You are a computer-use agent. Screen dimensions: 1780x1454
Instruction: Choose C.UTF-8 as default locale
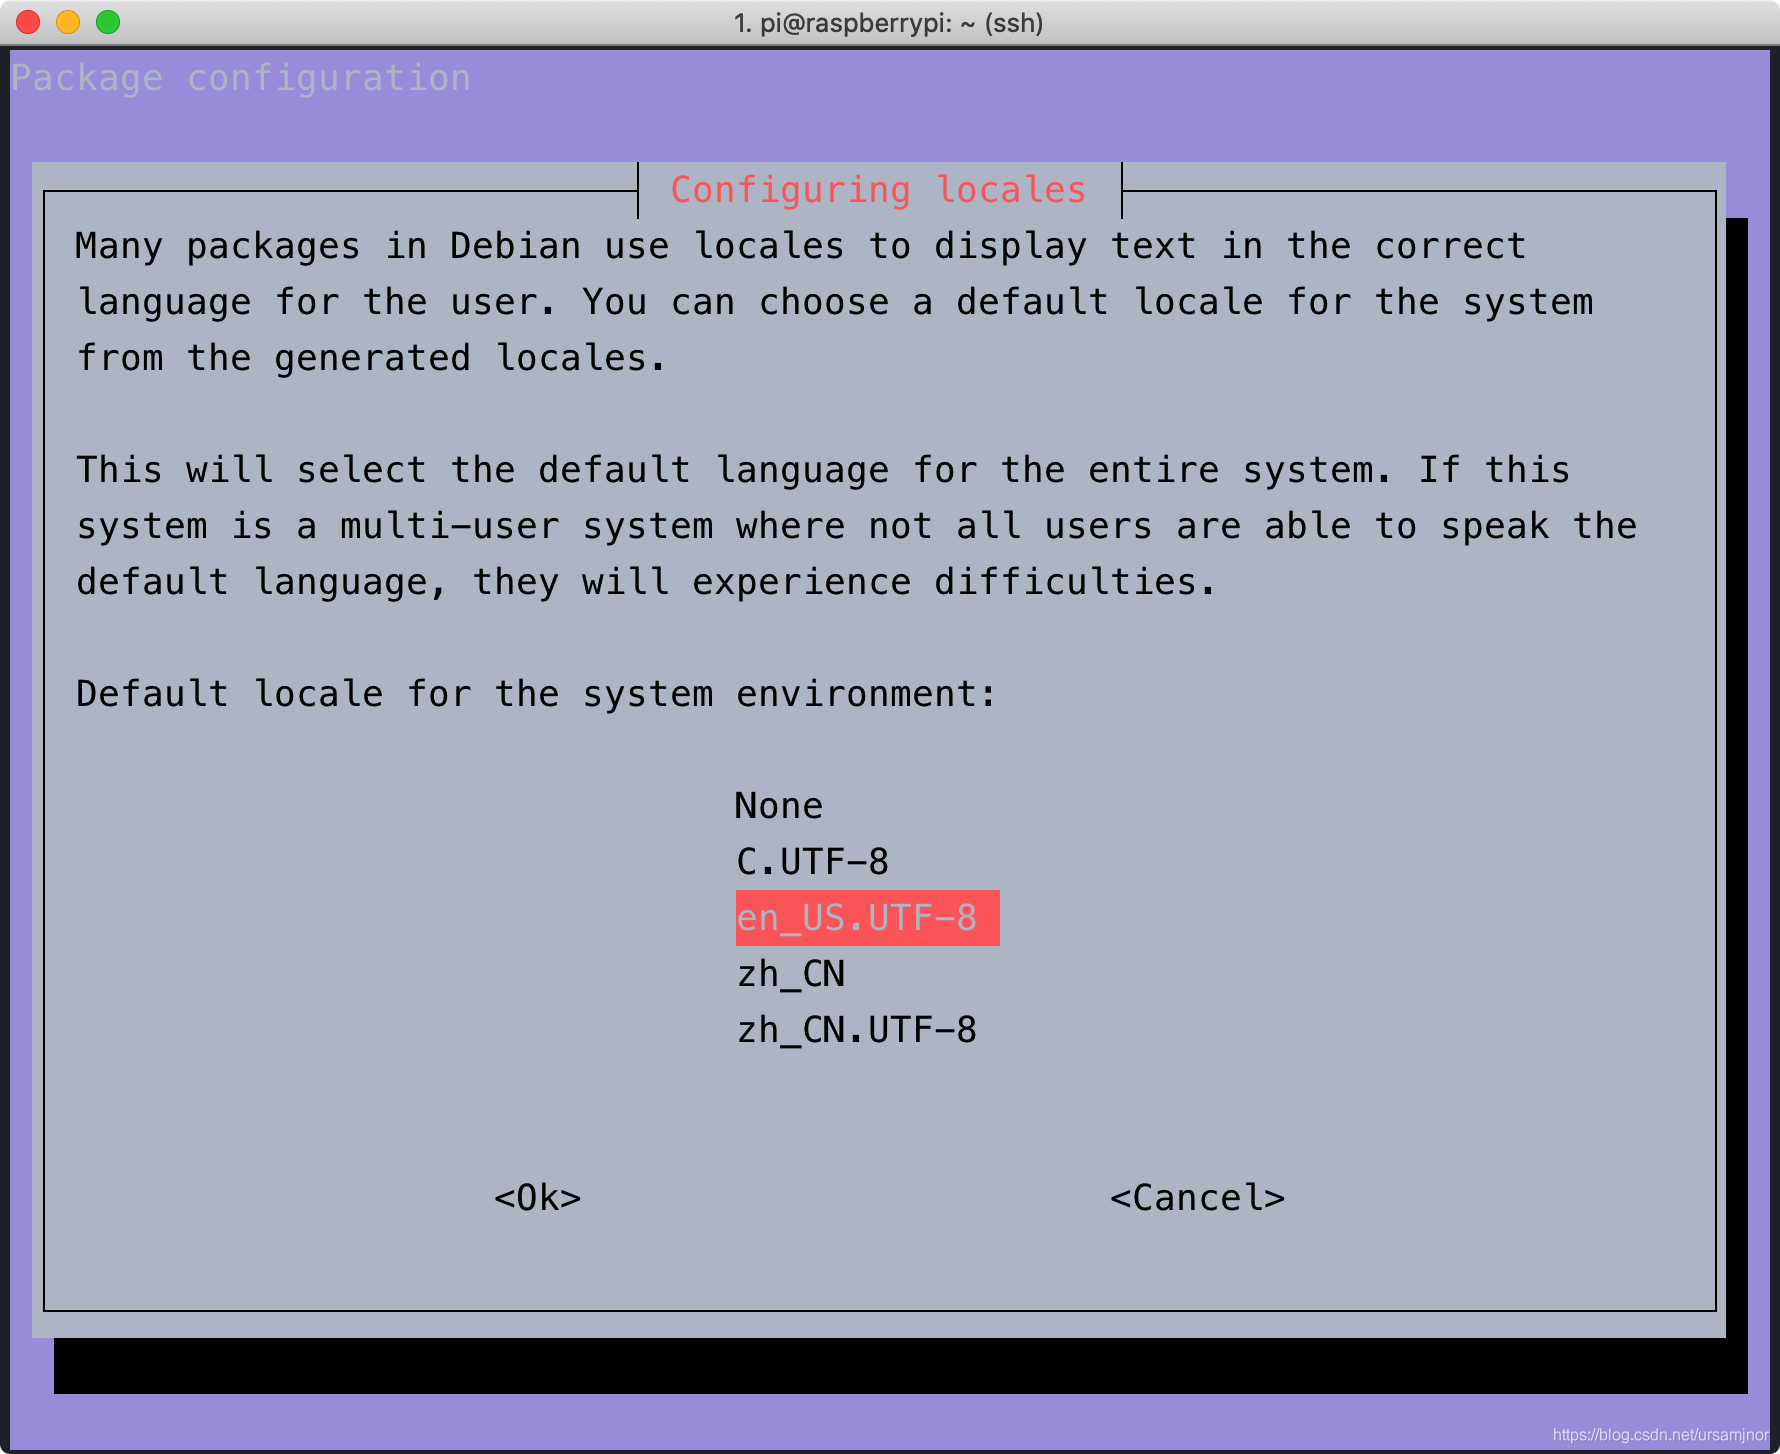coord(812,862)
